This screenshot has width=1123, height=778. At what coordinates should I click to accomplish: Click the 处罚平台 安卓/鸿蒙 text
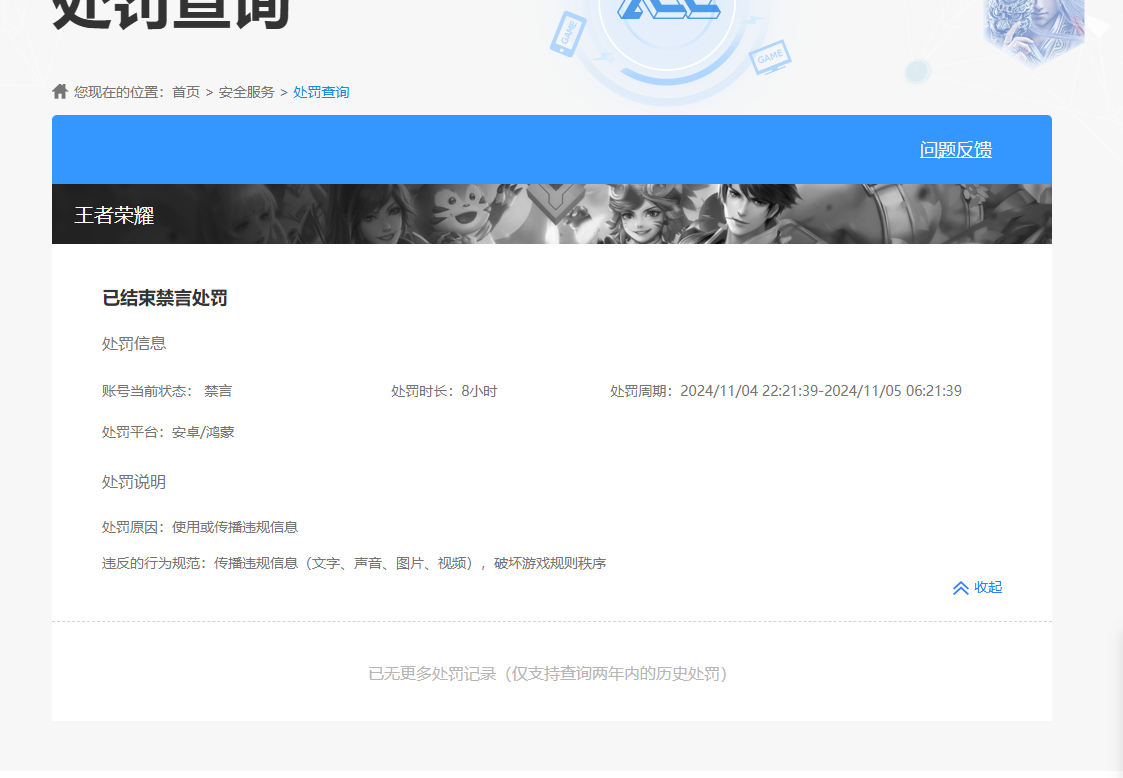click(x=168, y=433)
